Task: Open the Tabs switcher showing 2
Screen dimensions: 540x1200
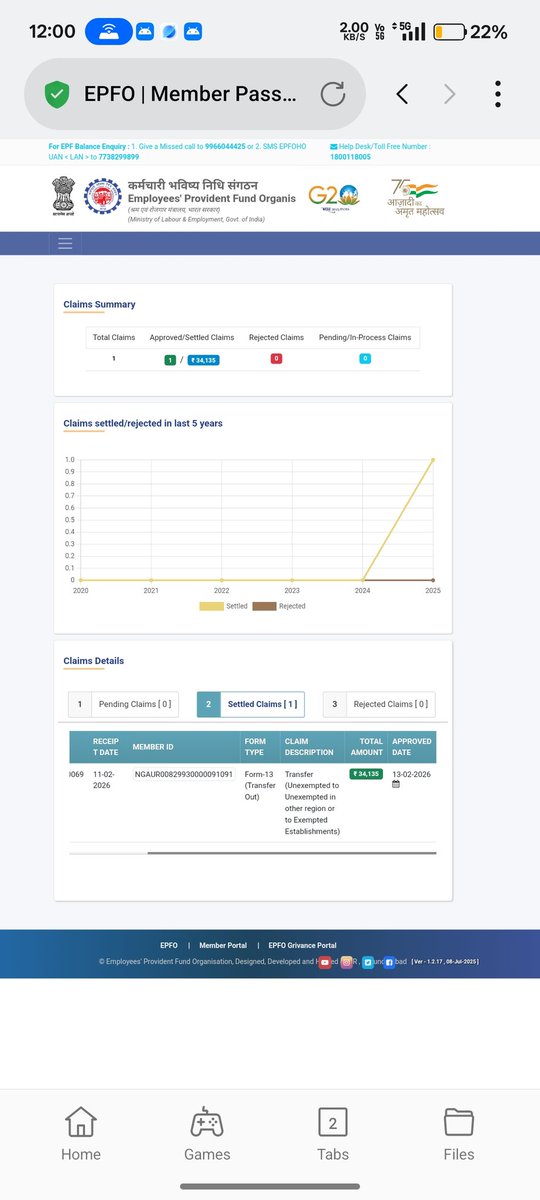Action: (x=333, y=1134)
